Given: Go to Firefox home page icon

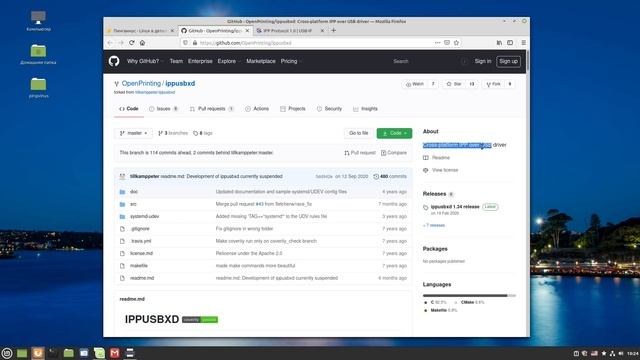Looking at the screenshot, I should click(x=142, y=42).
